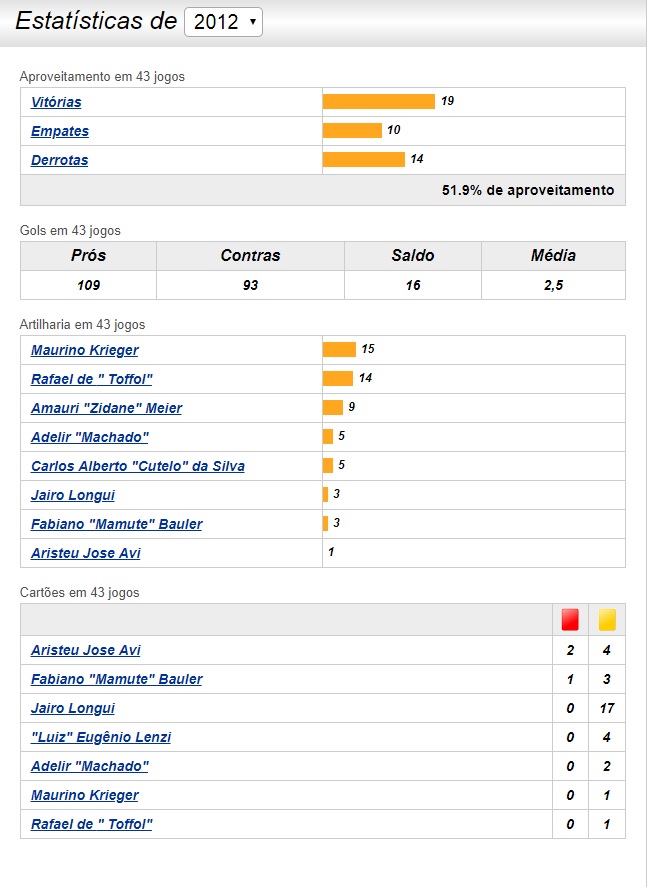Open the Vitórias link
Screen dimensions: 653x887
[x=56, y=102]
